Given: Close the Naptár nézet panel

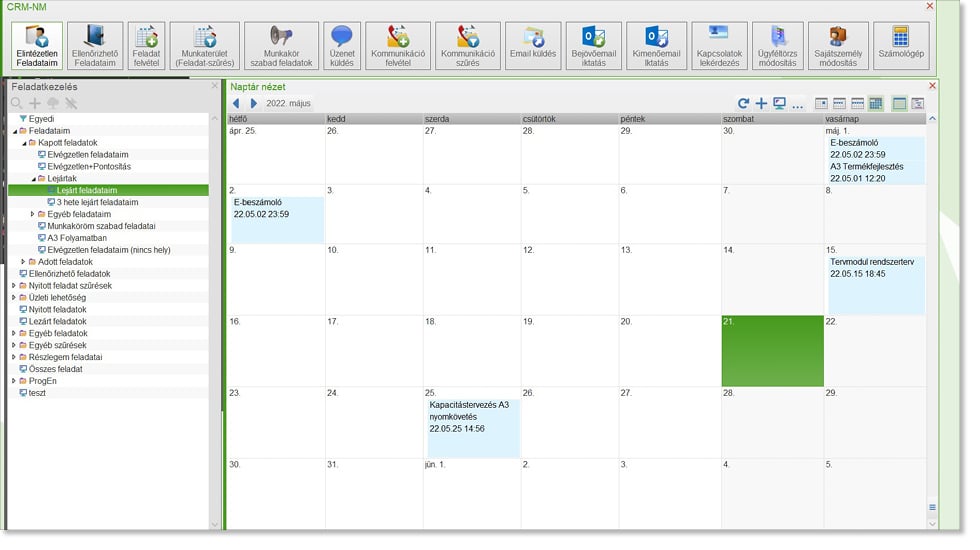Looking at the screenshot, I should (932, 86).
